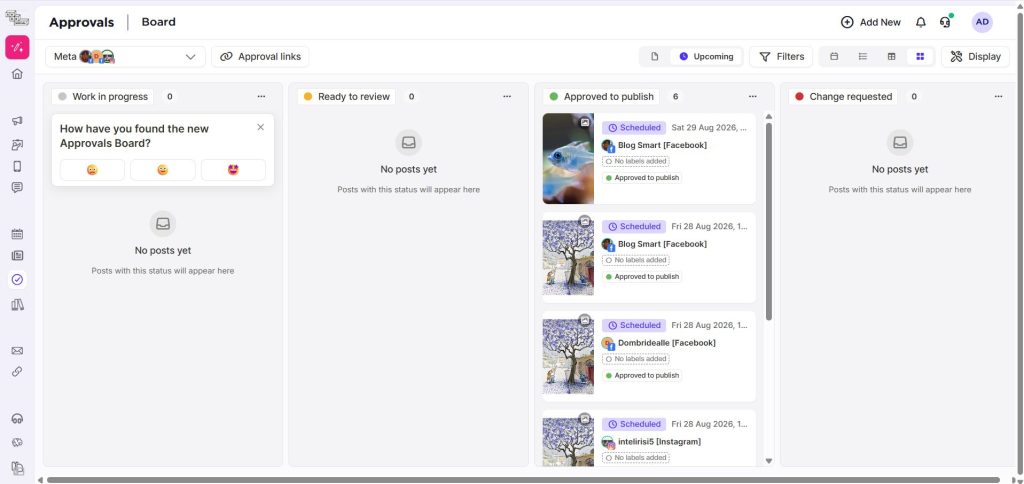Select the approvals checkmark icon in sidebar
The width and height of the screenshot is (1024, 484).
(x=18, y=280)
